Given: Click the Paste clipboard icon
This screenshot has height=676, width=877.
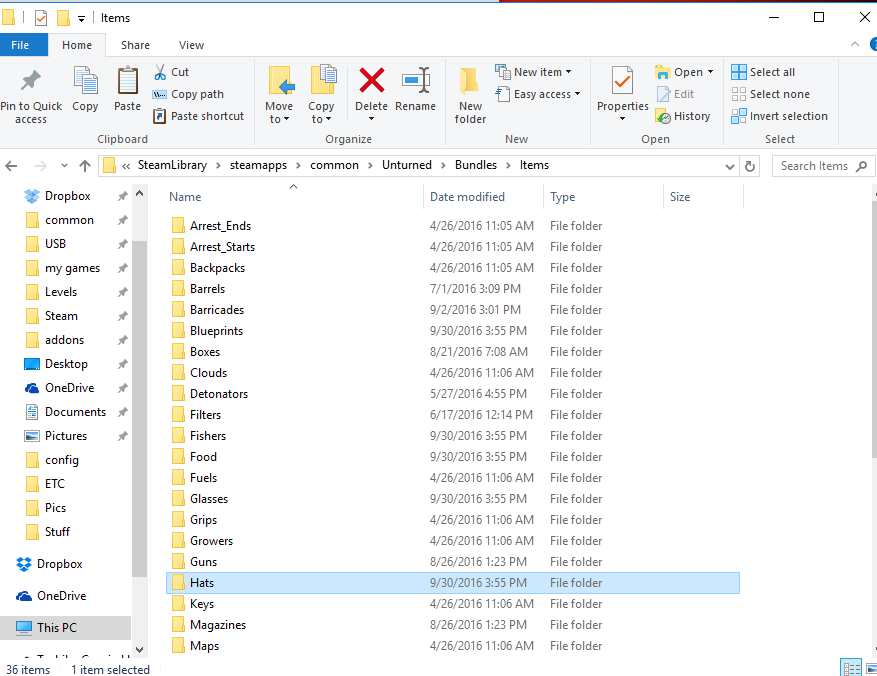Looking at the screenshot, I should [x=128, y=80].
